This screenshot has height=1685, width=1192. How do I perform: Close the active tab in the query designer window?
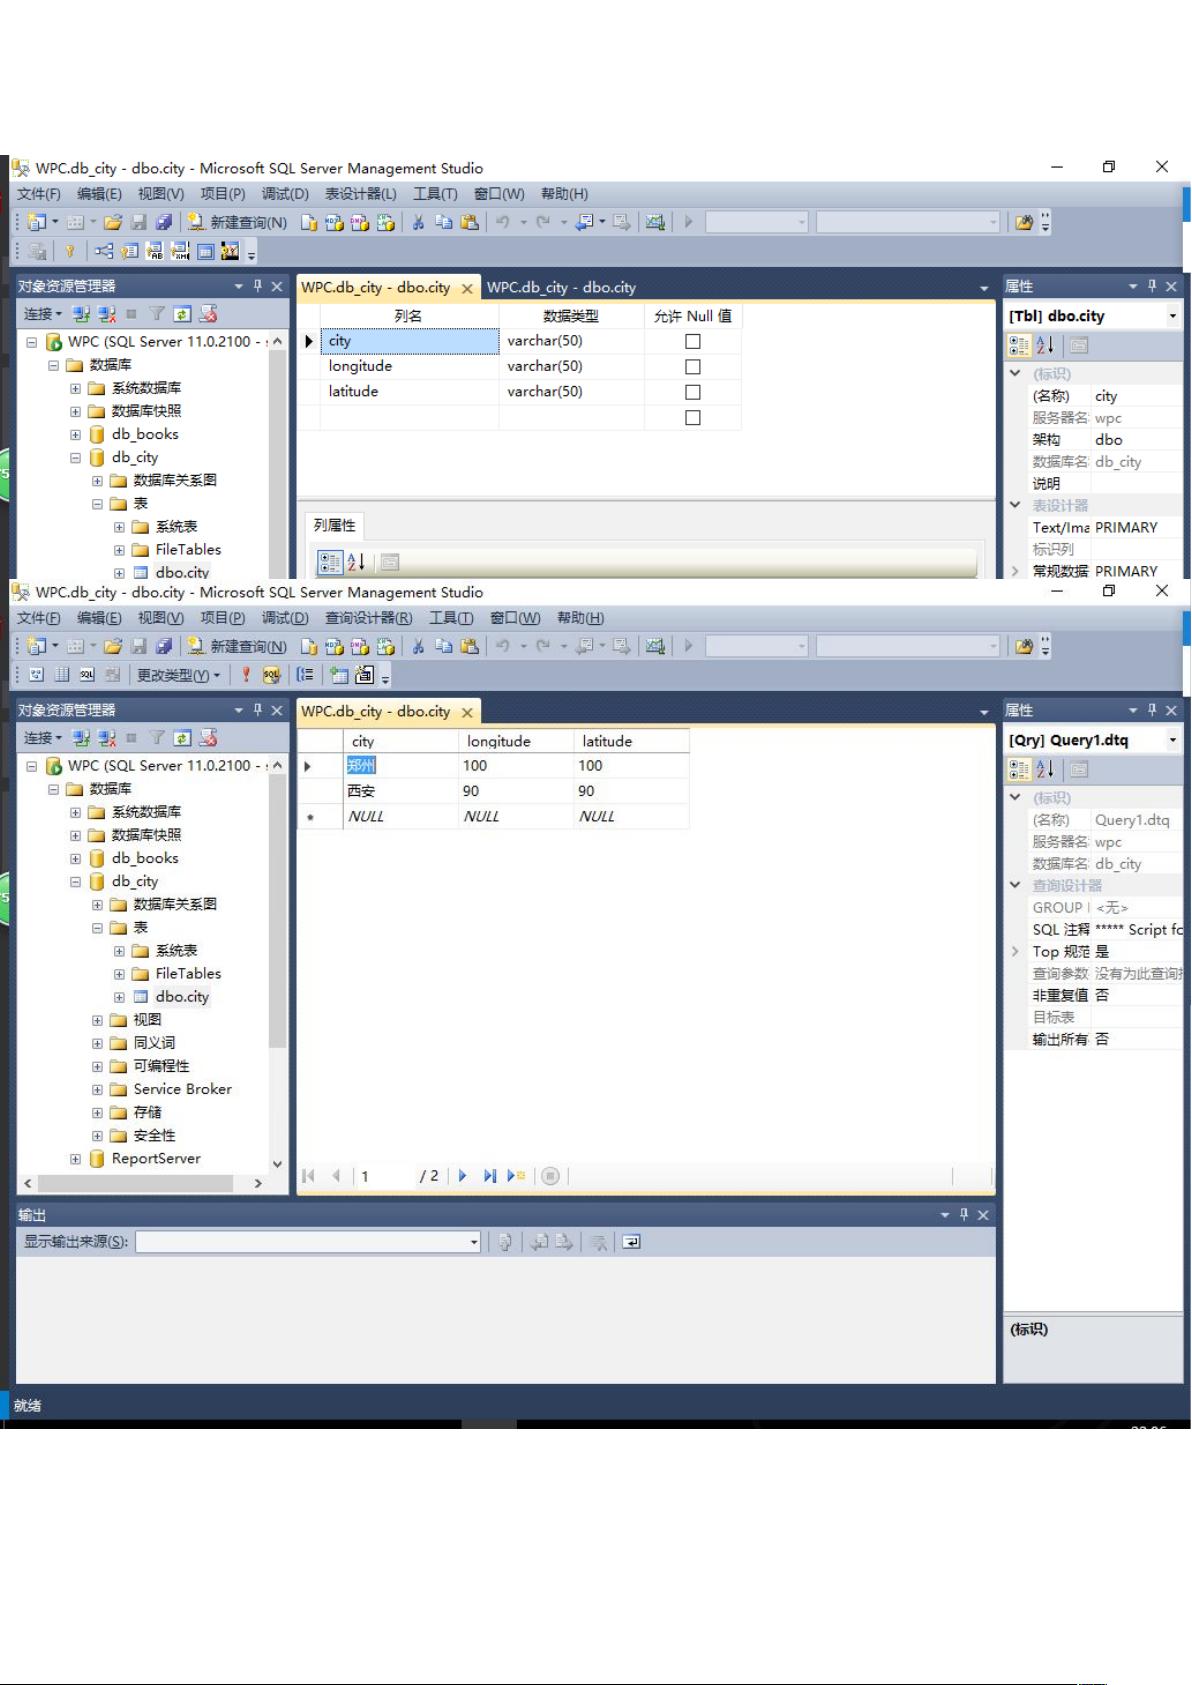[x=467, y=712]
